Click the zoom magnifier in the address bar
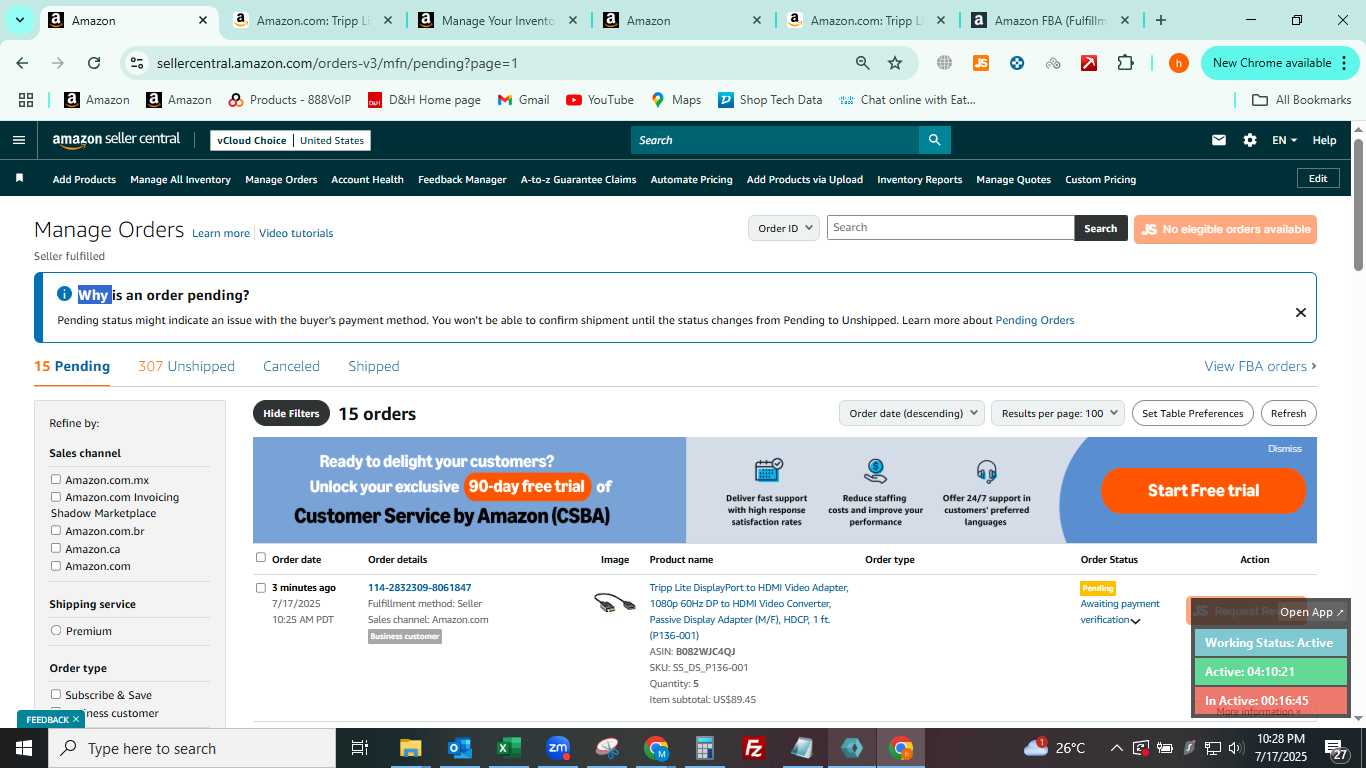The image size is (1366, 768). [x=862, y=63]
